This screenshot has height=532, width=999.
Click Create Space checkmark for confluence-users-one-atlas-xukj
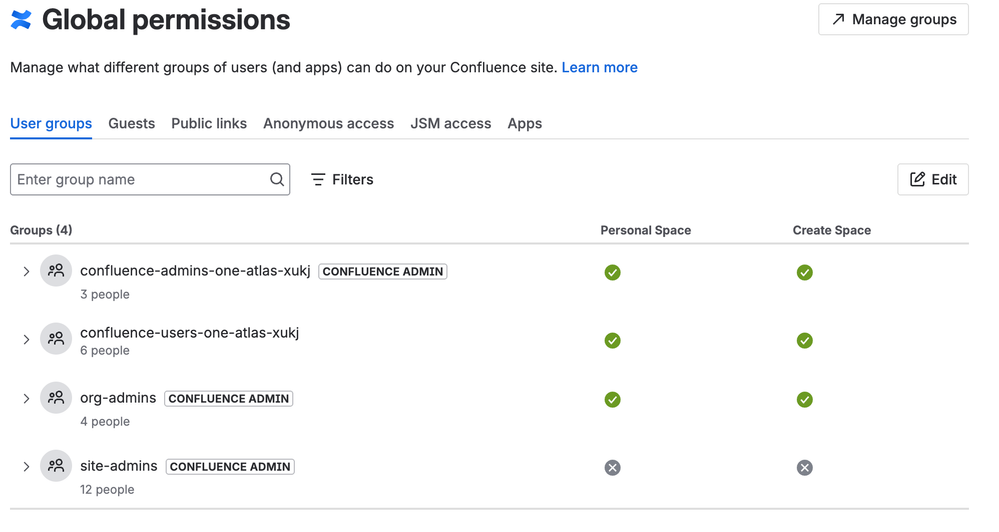(x=805, y=341)
